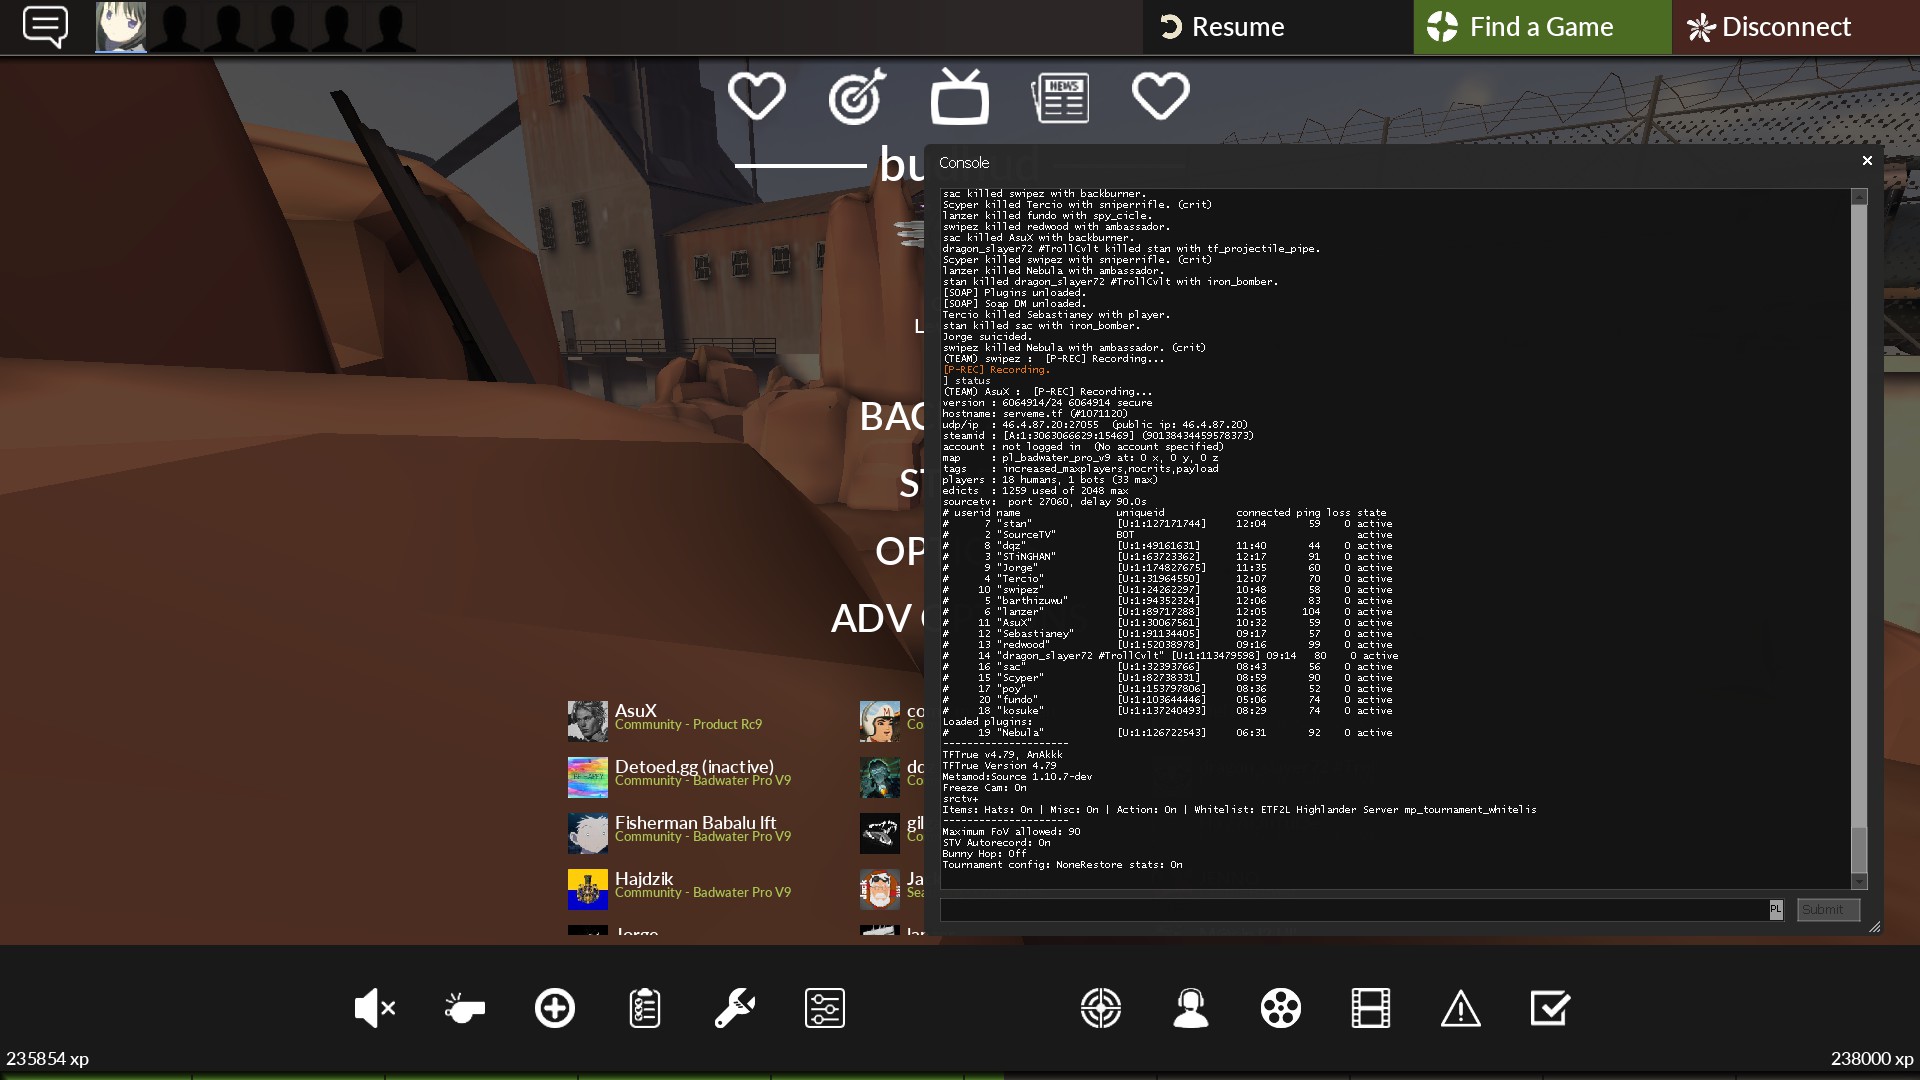Click the Disconnect button
The image size is (1920, 1080).
pyautogui.click(x=1795, y=27)
